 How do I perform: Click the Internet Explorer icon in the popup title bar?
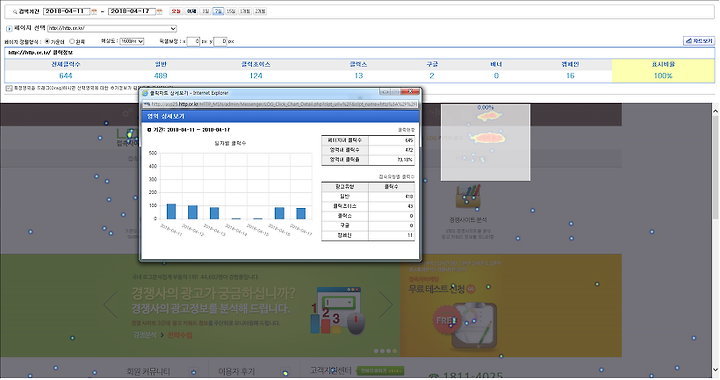(x=145, y=93)
